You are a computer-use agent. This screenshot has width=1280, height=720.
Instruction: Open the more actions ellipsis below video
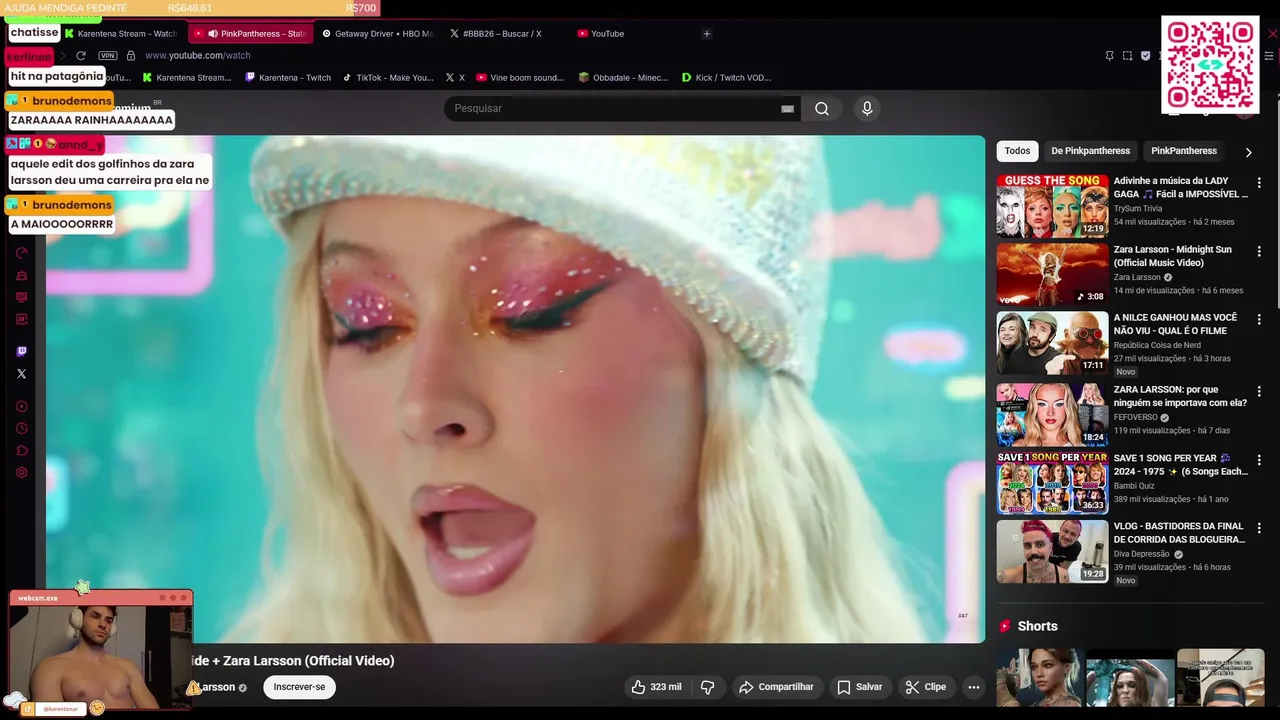974,687
